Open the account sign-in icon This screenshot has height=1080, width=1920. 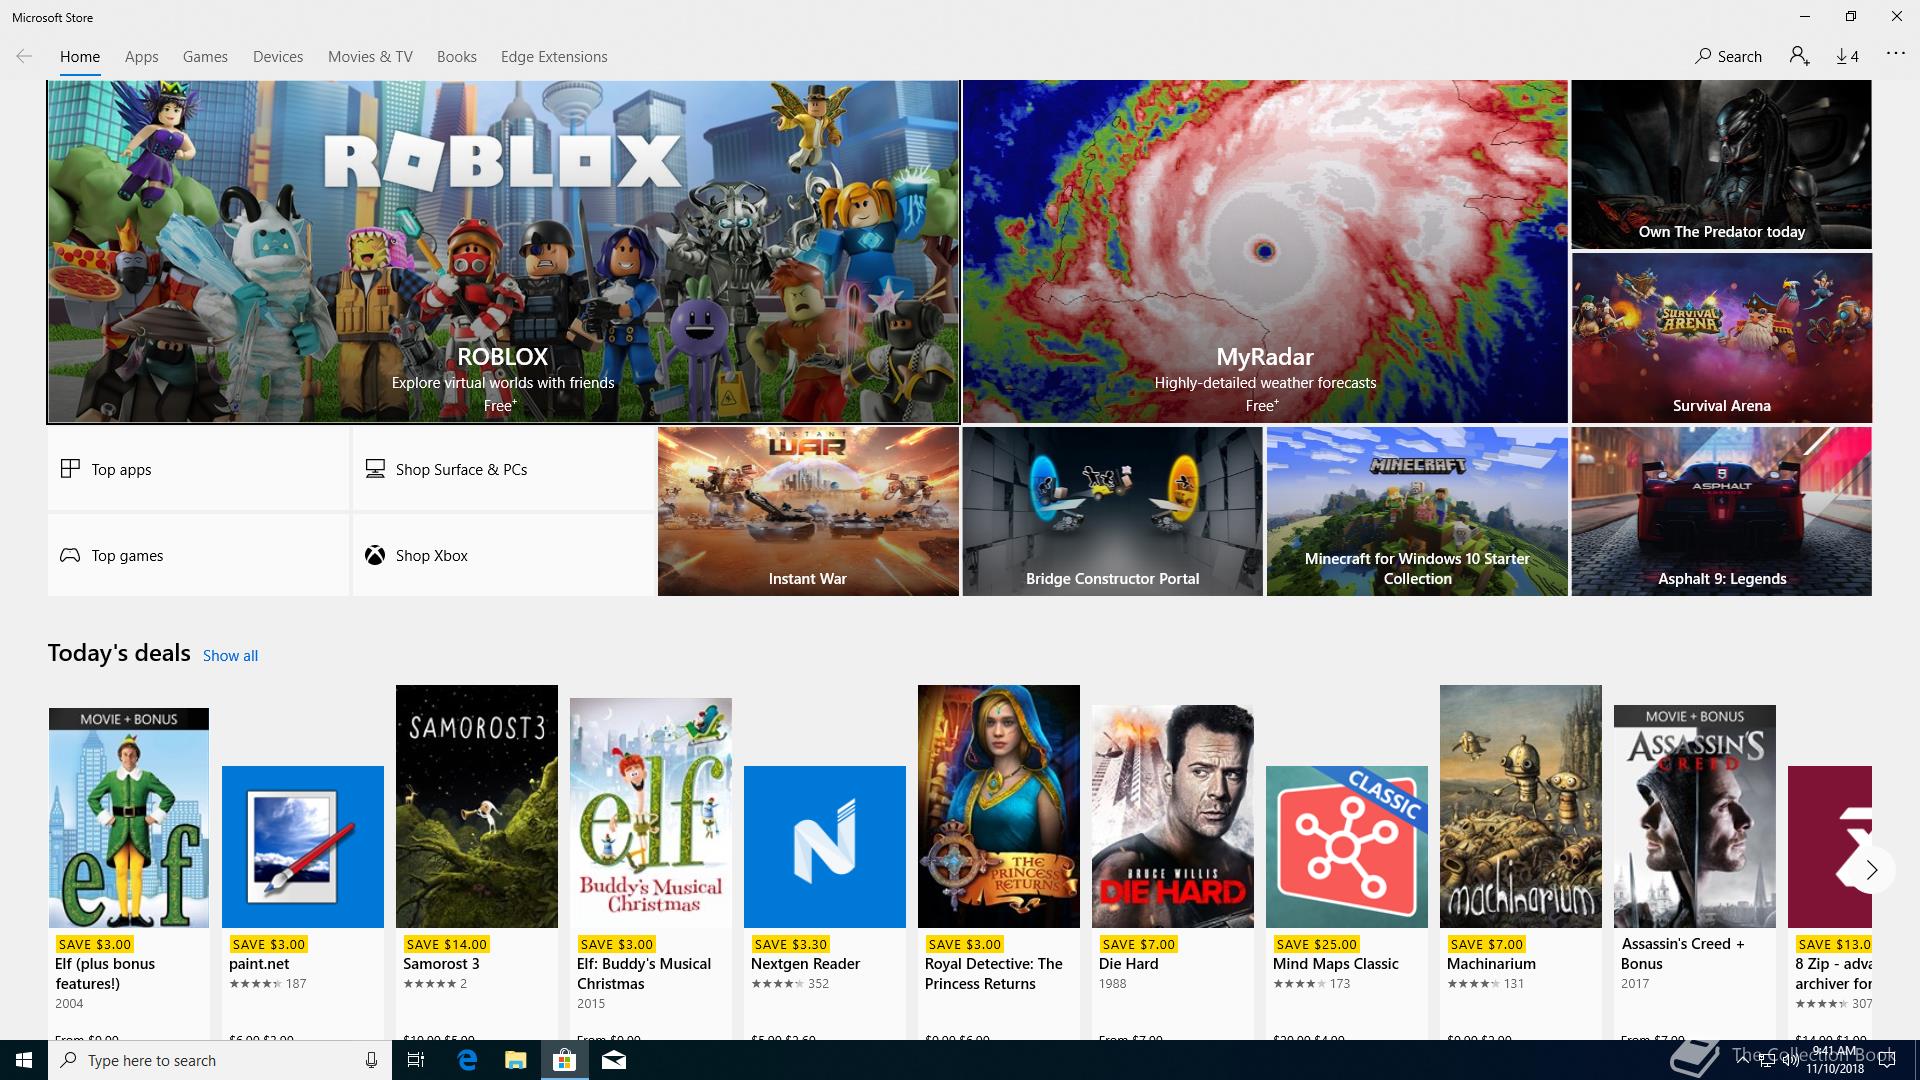[1799, 56]
